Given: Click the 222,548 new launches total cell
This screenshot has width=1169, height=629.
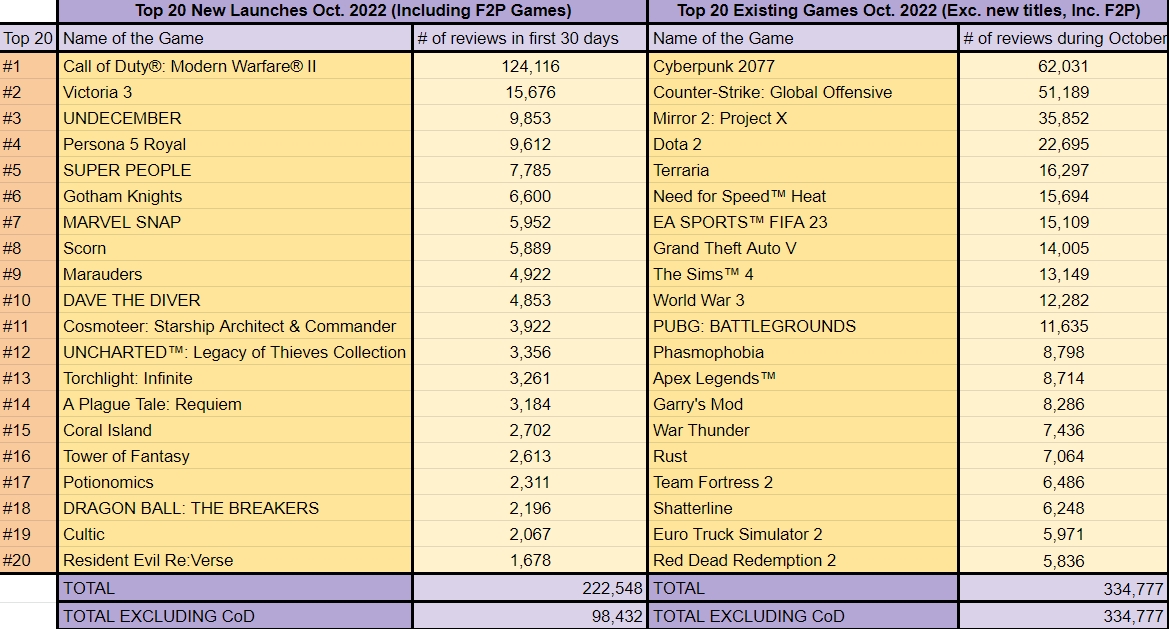Looking at the screenshot, I should (x=530, y=588).
